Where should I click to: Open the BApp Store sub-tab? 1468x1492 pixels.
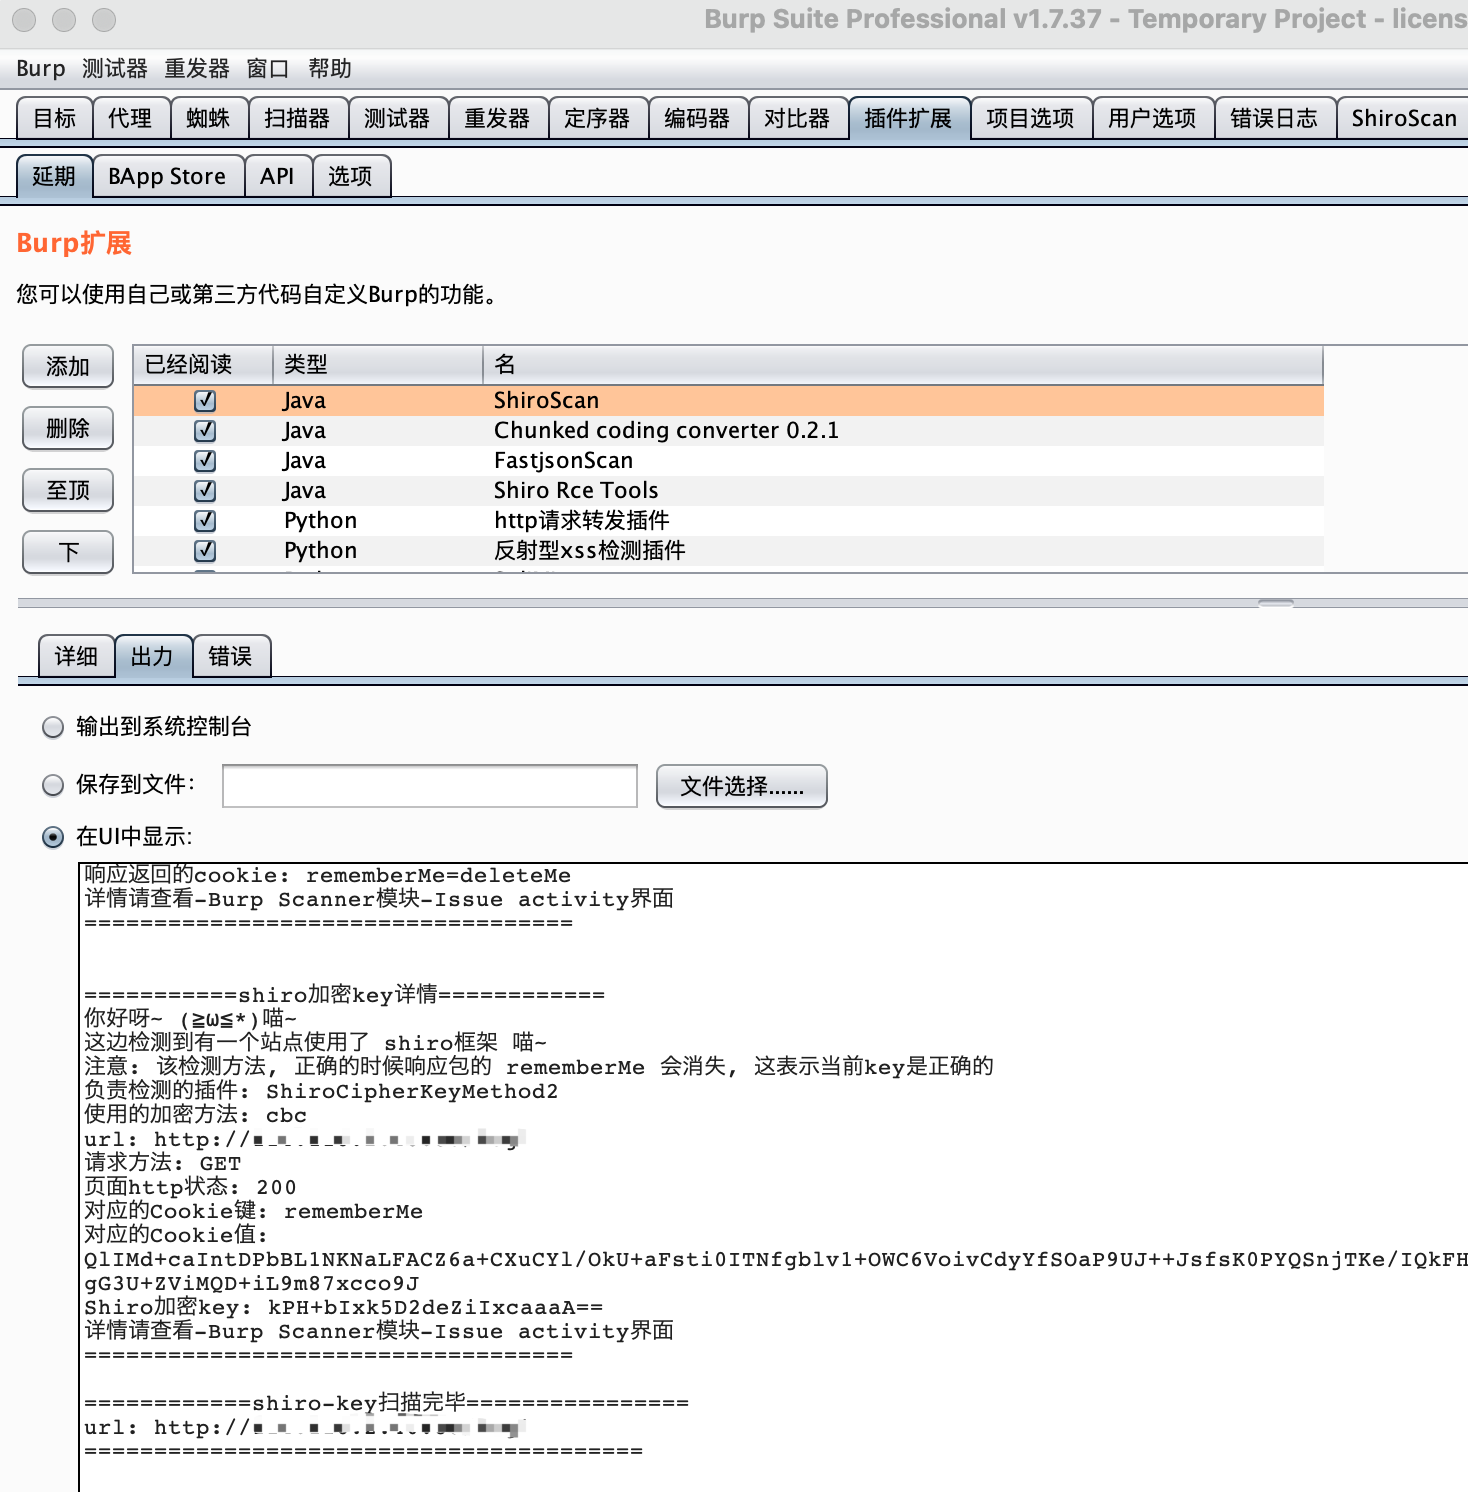point(168,176)
